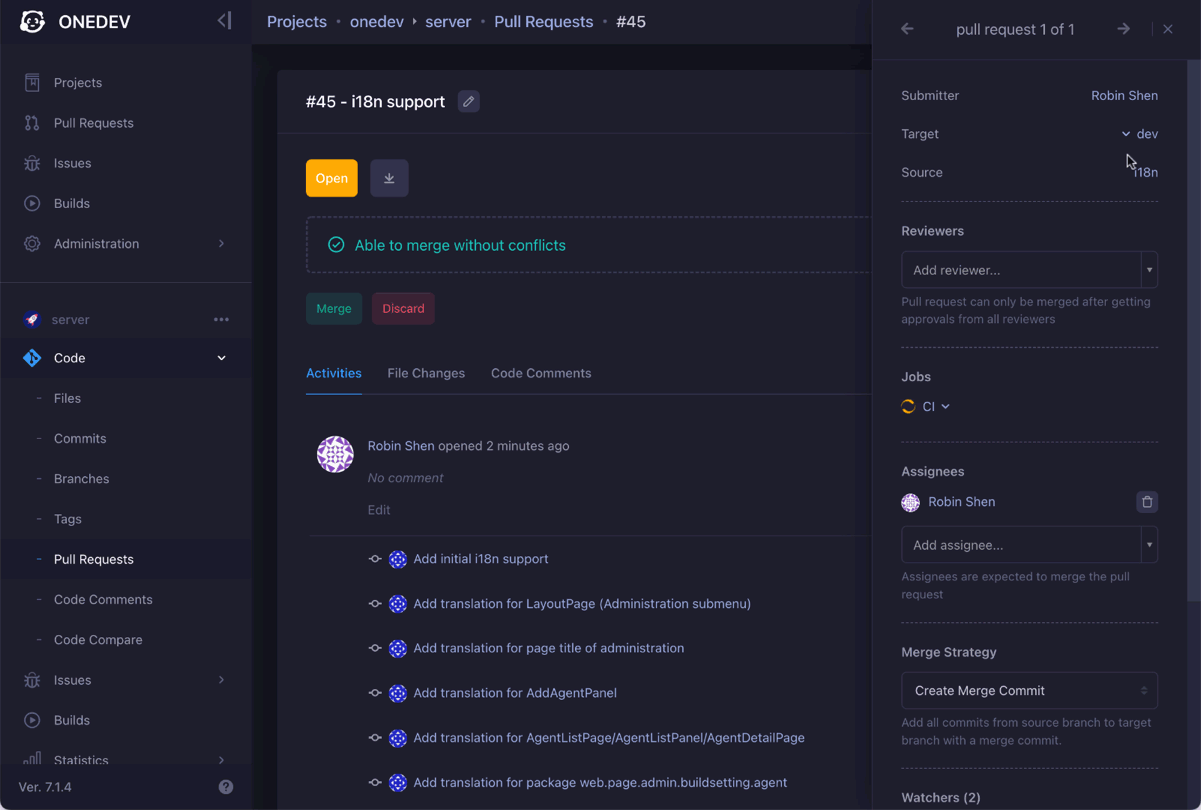Click the server project rocket icon
This screenshot has width=1201, height=810.
tap(32, 320)
